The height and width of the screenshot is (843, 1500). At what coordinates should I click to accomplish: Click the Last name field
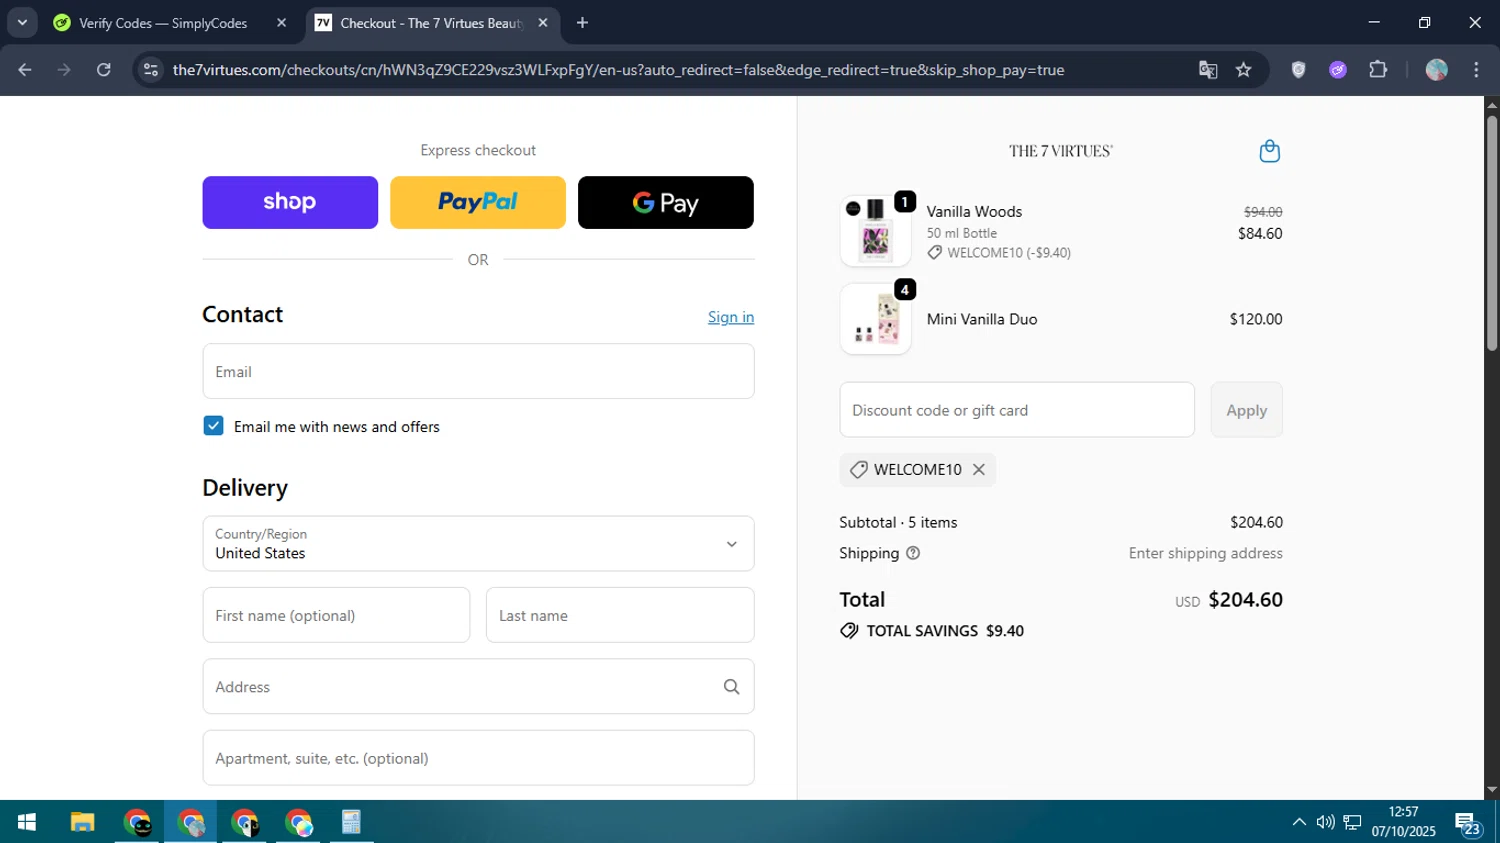[x=620, y=615]
